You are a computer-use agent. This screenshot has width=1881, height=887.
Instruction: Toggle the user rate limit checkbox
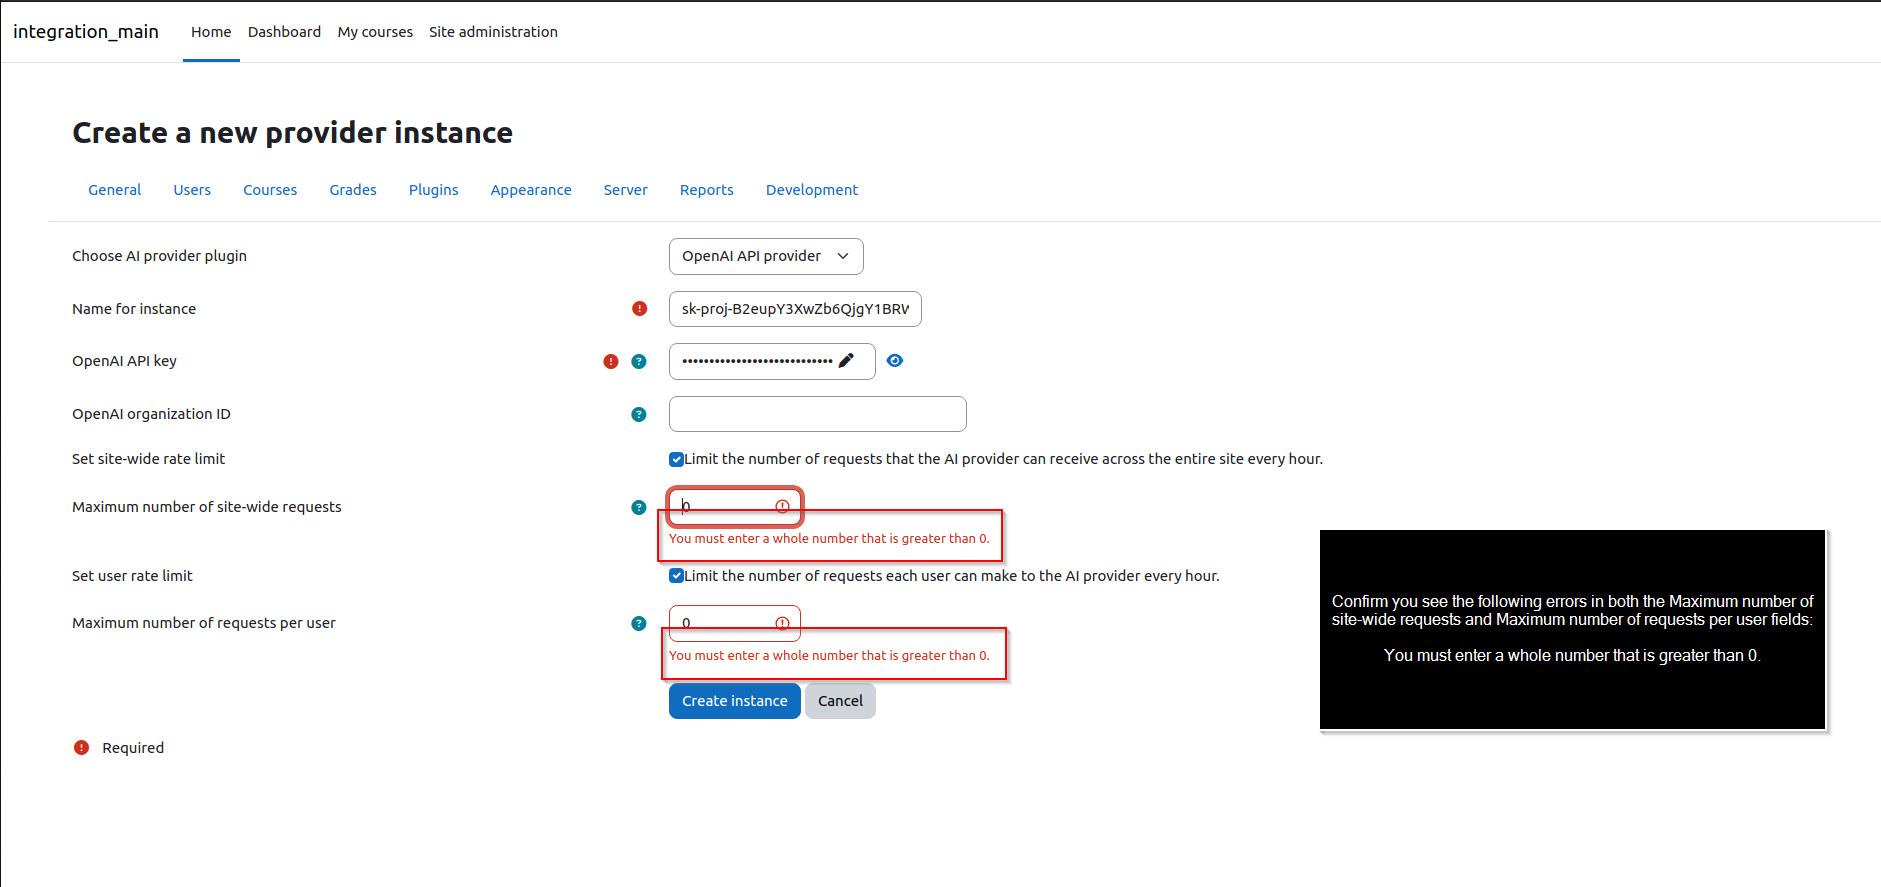coord(676,576)
